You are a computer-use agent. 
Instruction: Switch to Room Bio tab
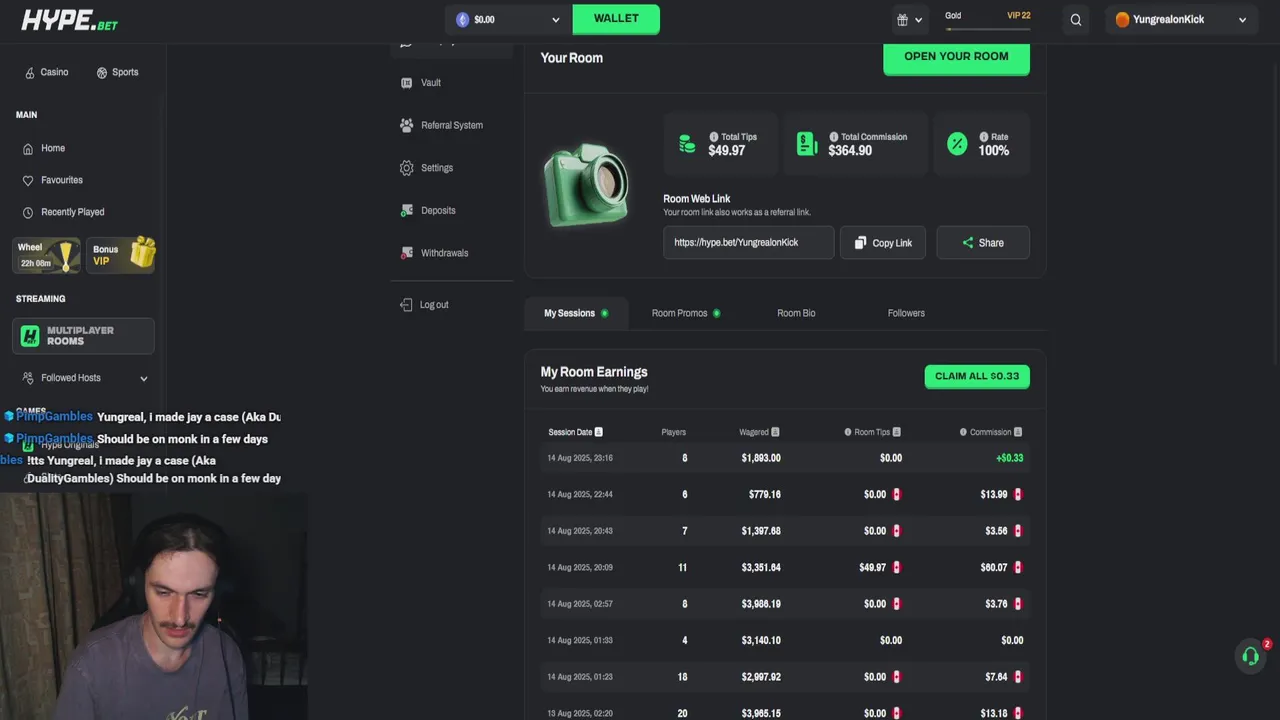coord(796,313)
